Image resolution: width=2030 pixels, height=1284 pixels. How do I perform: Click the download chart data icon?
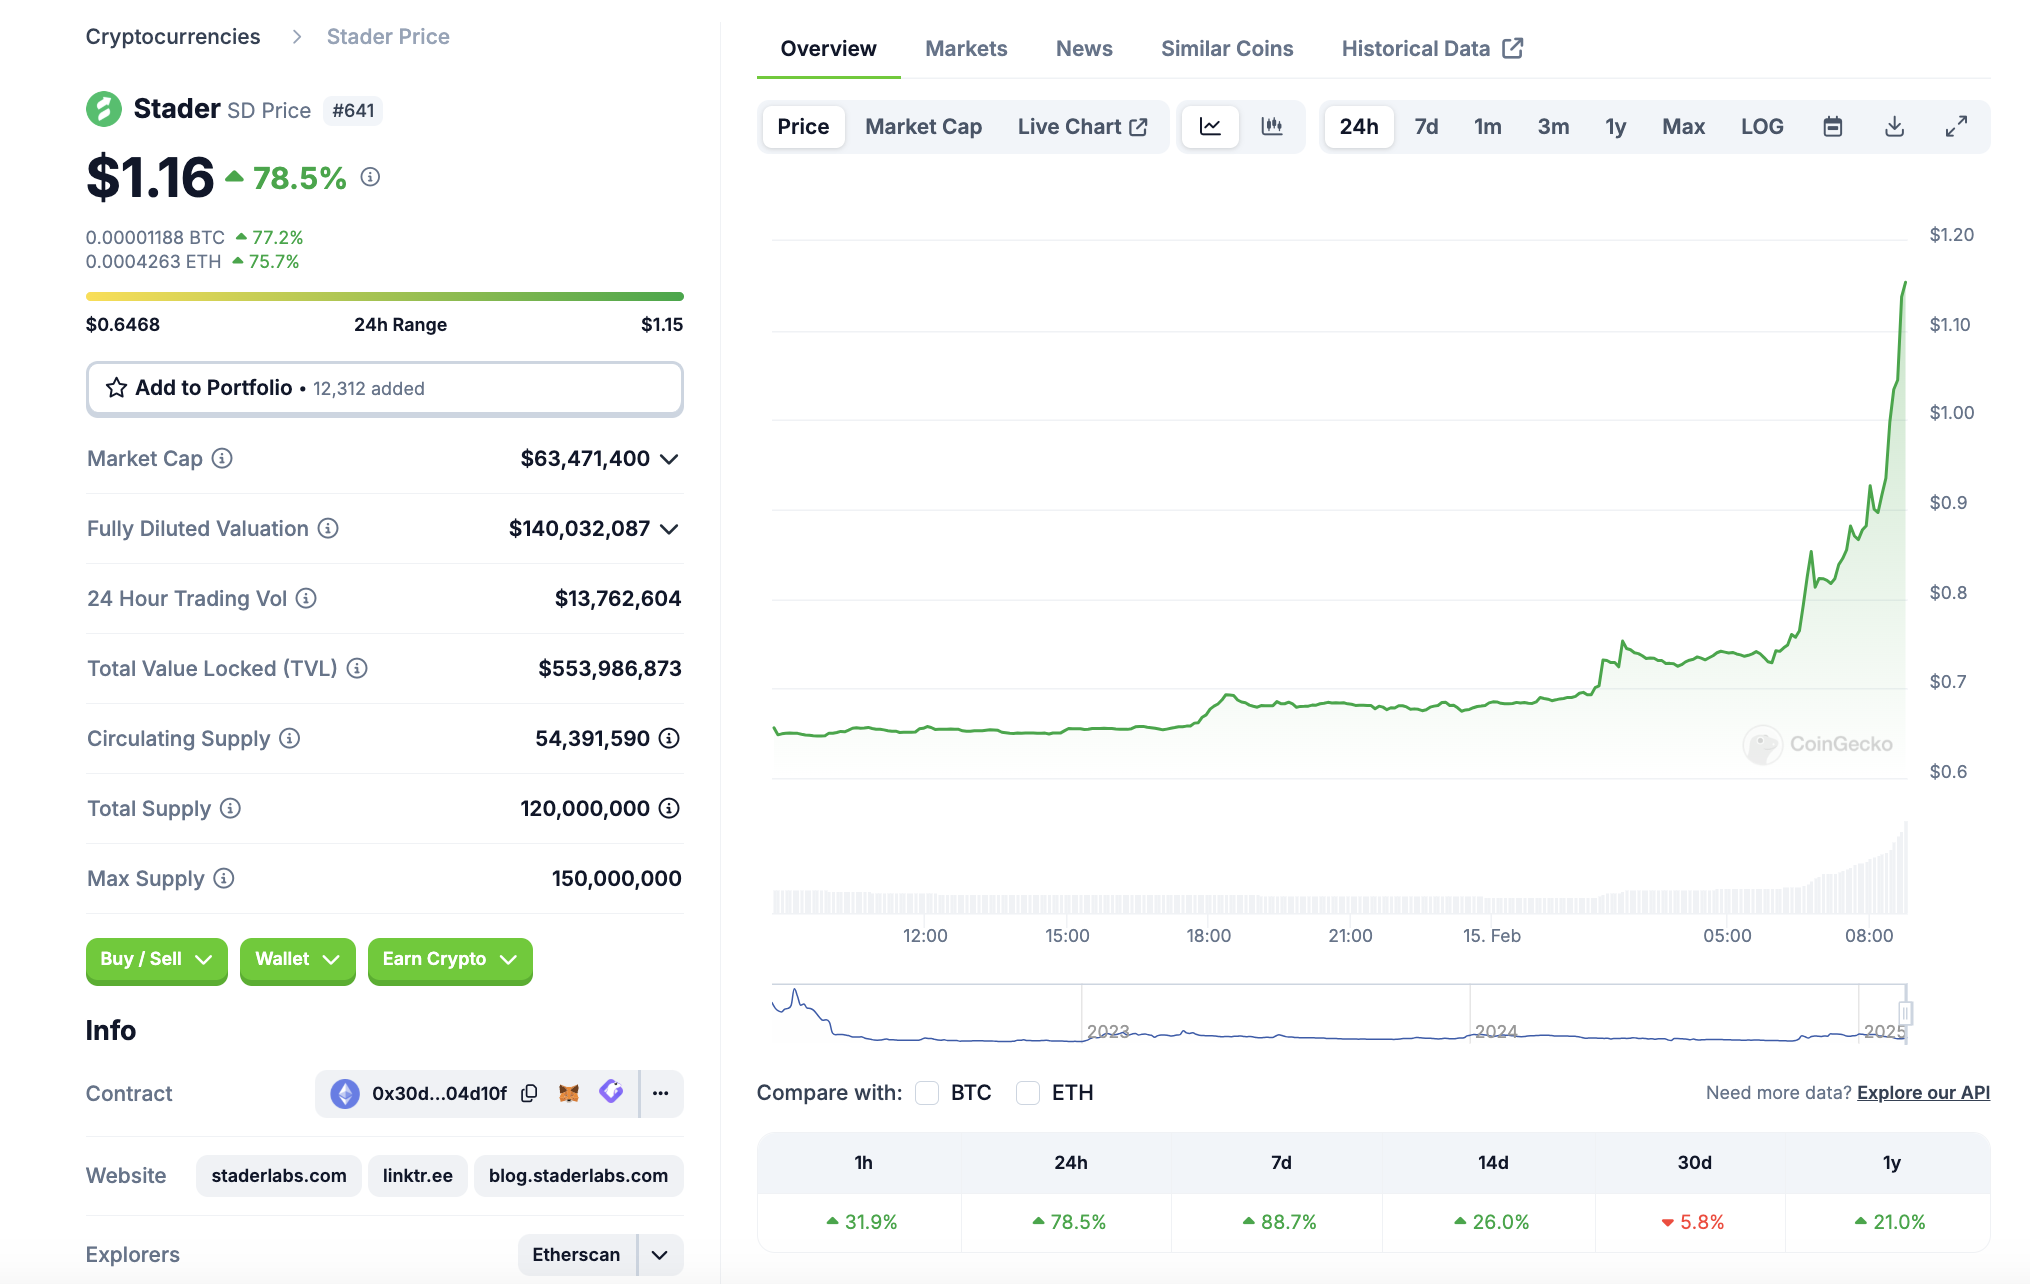point(1894,126)
